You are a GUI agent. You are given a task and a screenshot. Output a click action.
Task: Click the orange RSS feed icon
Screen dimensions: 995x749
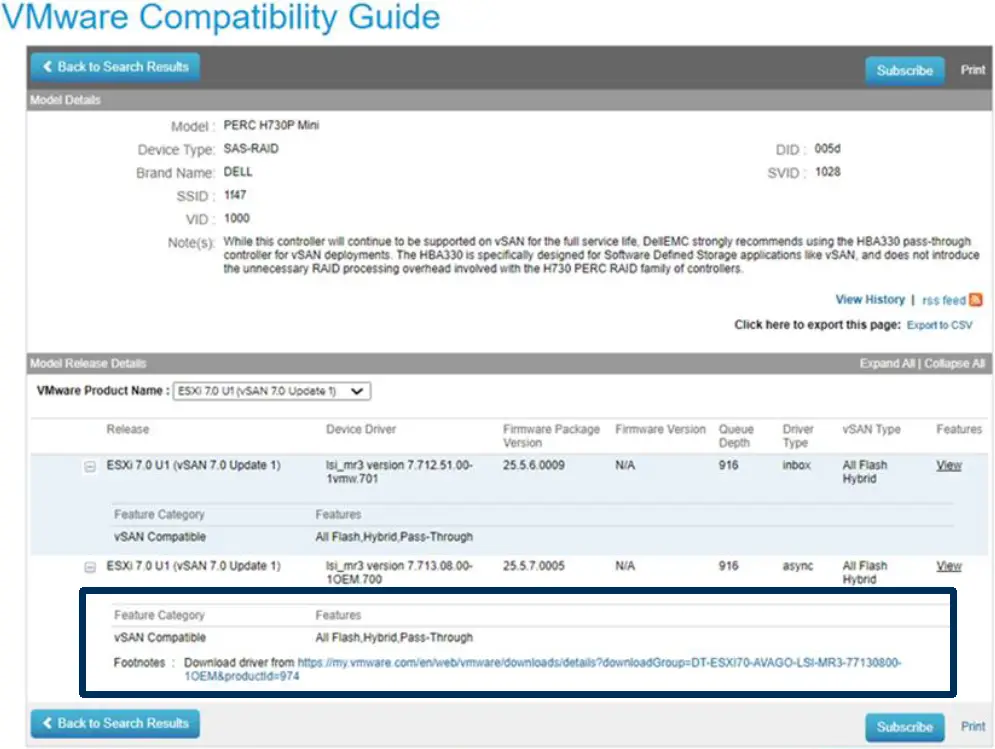tap(975, 300)
